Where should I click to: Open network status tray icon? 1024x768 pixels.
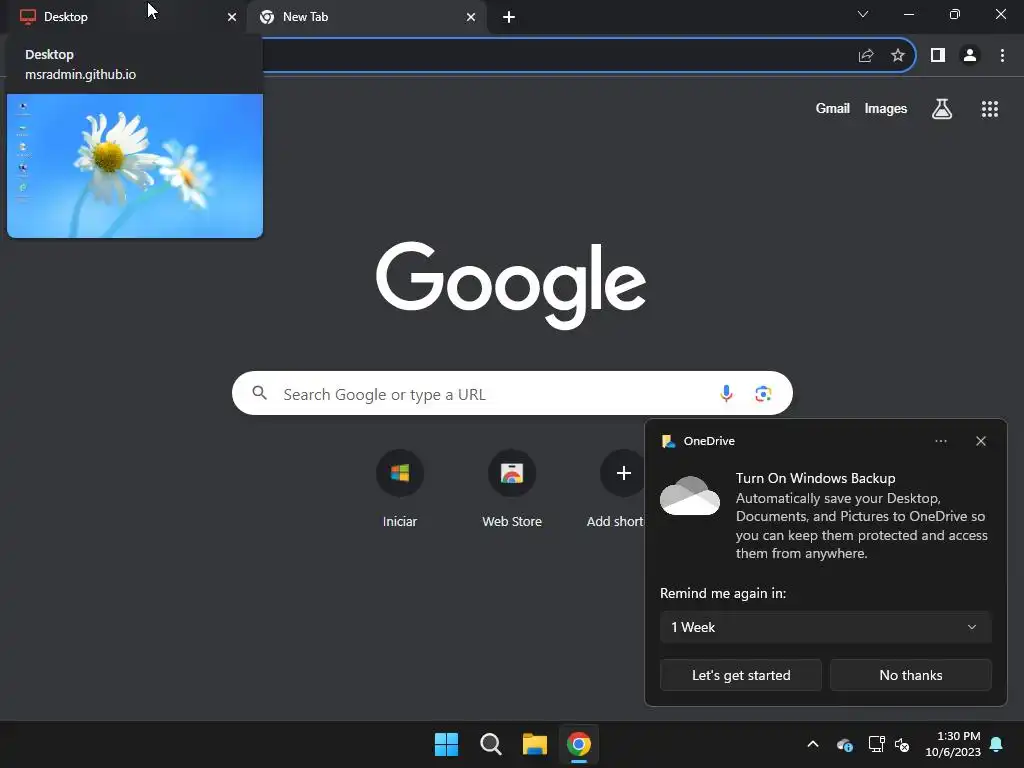(876, 744)
